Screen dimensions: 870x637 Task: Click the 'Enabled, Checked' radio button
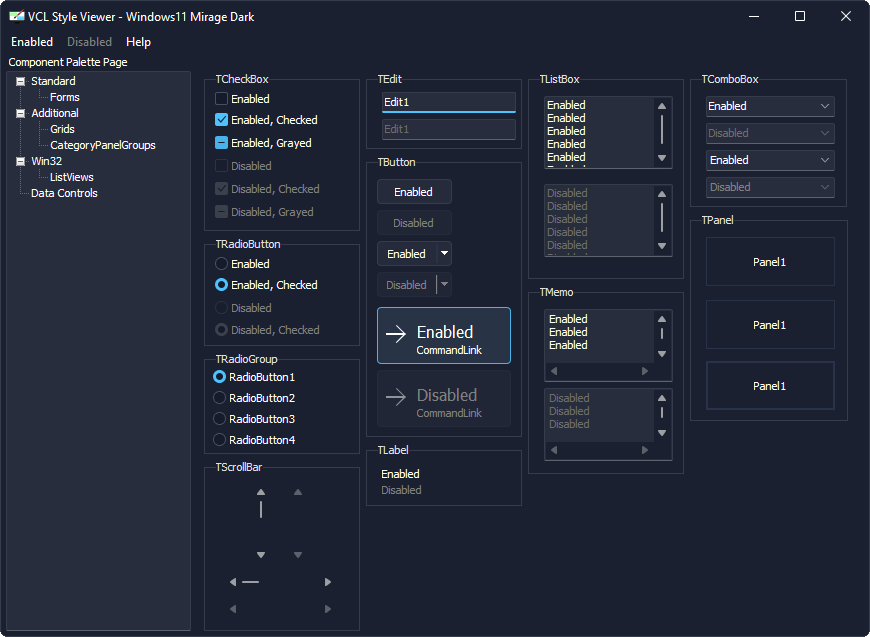[221, 285]
